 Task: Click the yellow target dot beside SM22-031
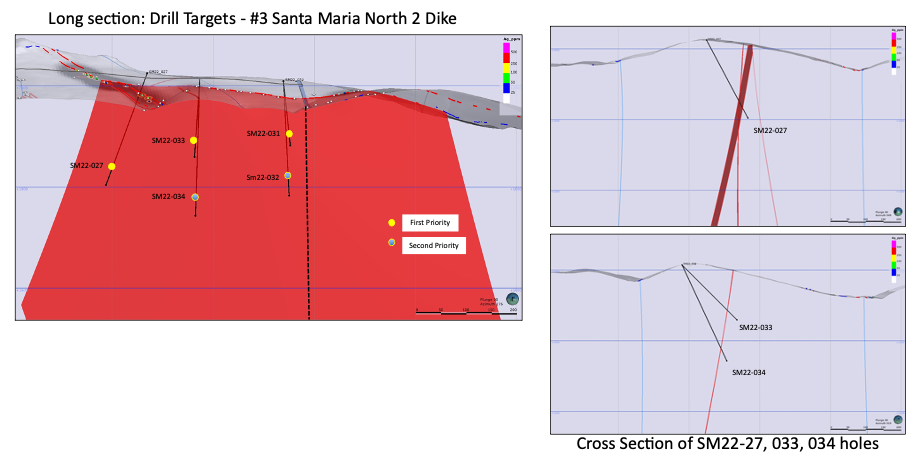(x=289, y=134)
